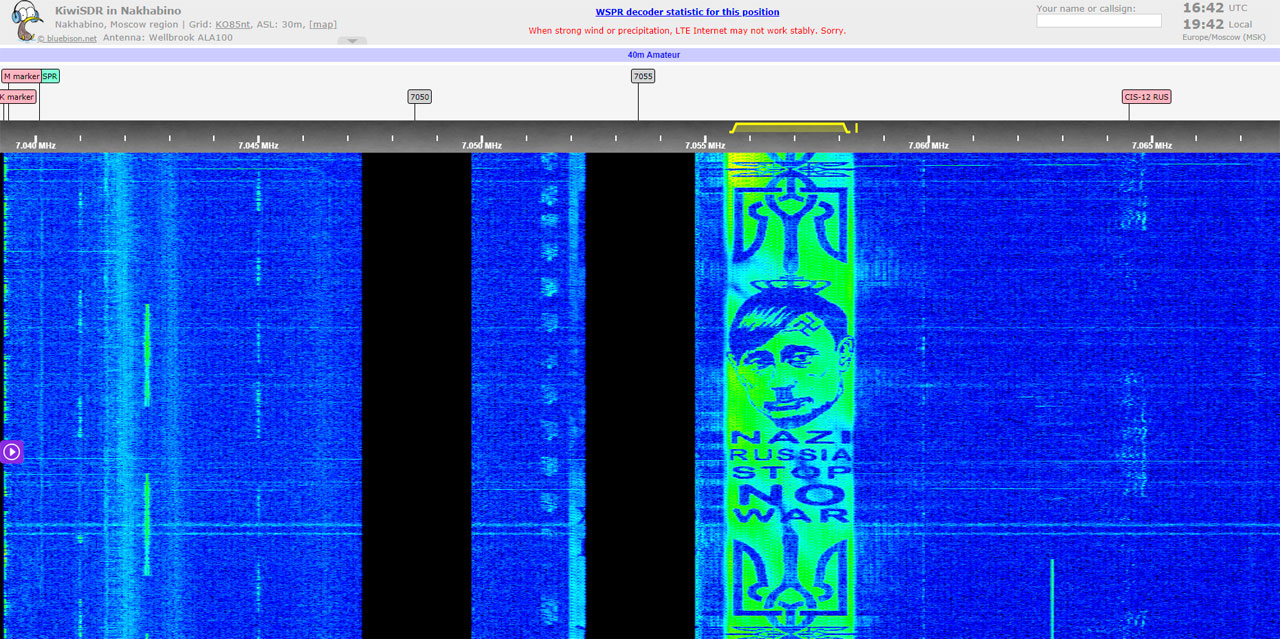Open the purple play button on left edge
Image resolution: width=1280 pixels, height=639 pixels.
11,452
